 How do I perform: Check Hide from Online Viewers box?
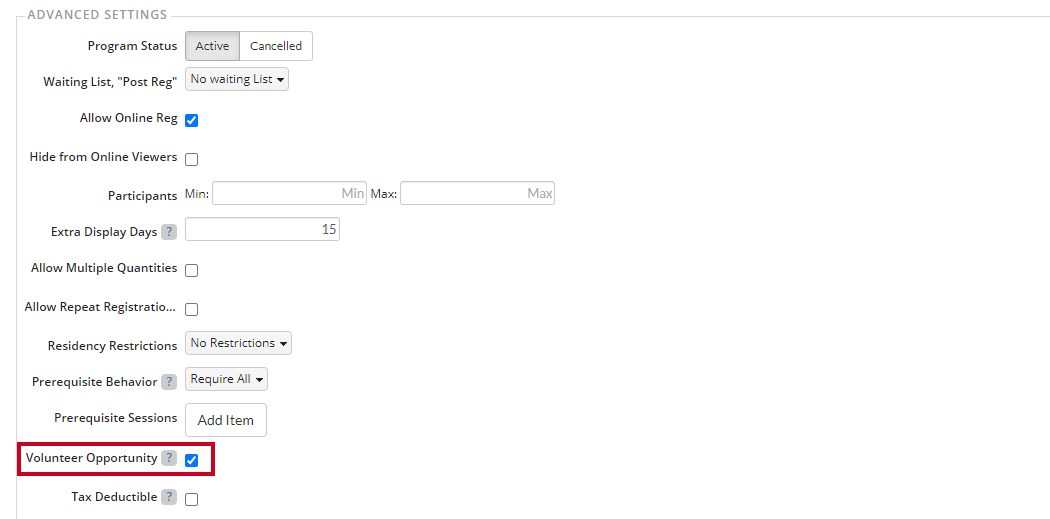192,159
